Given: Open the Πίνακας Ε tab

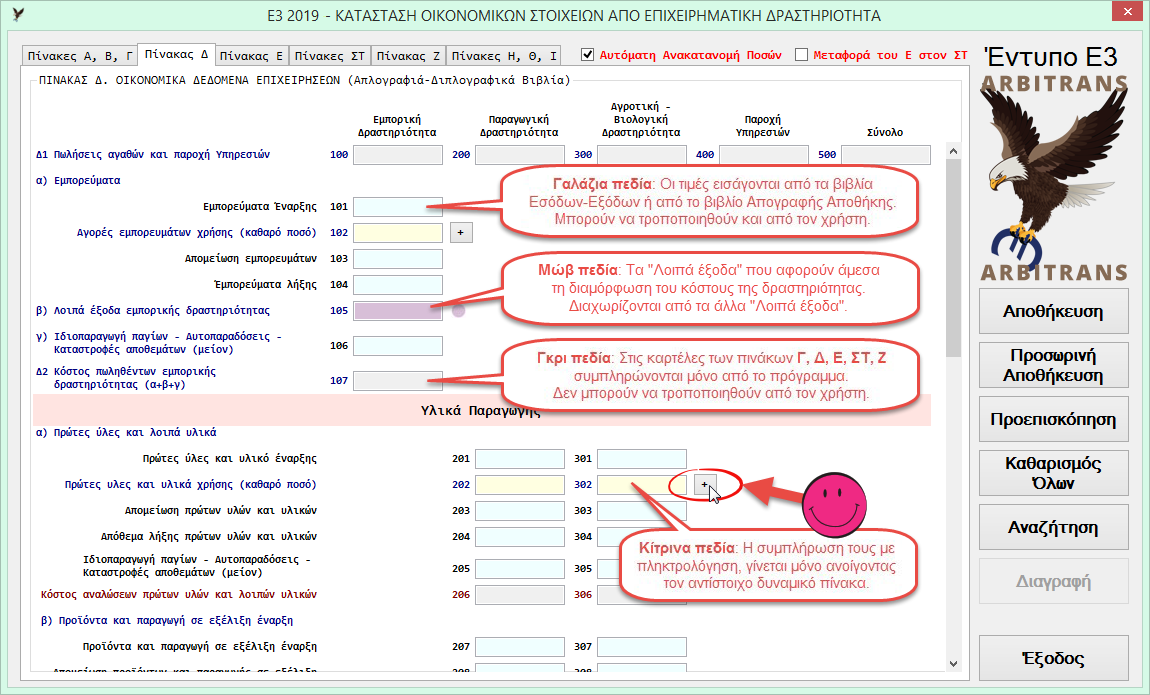Looking at the screenshot, I should pyautogui.click(x=251, y=56).
